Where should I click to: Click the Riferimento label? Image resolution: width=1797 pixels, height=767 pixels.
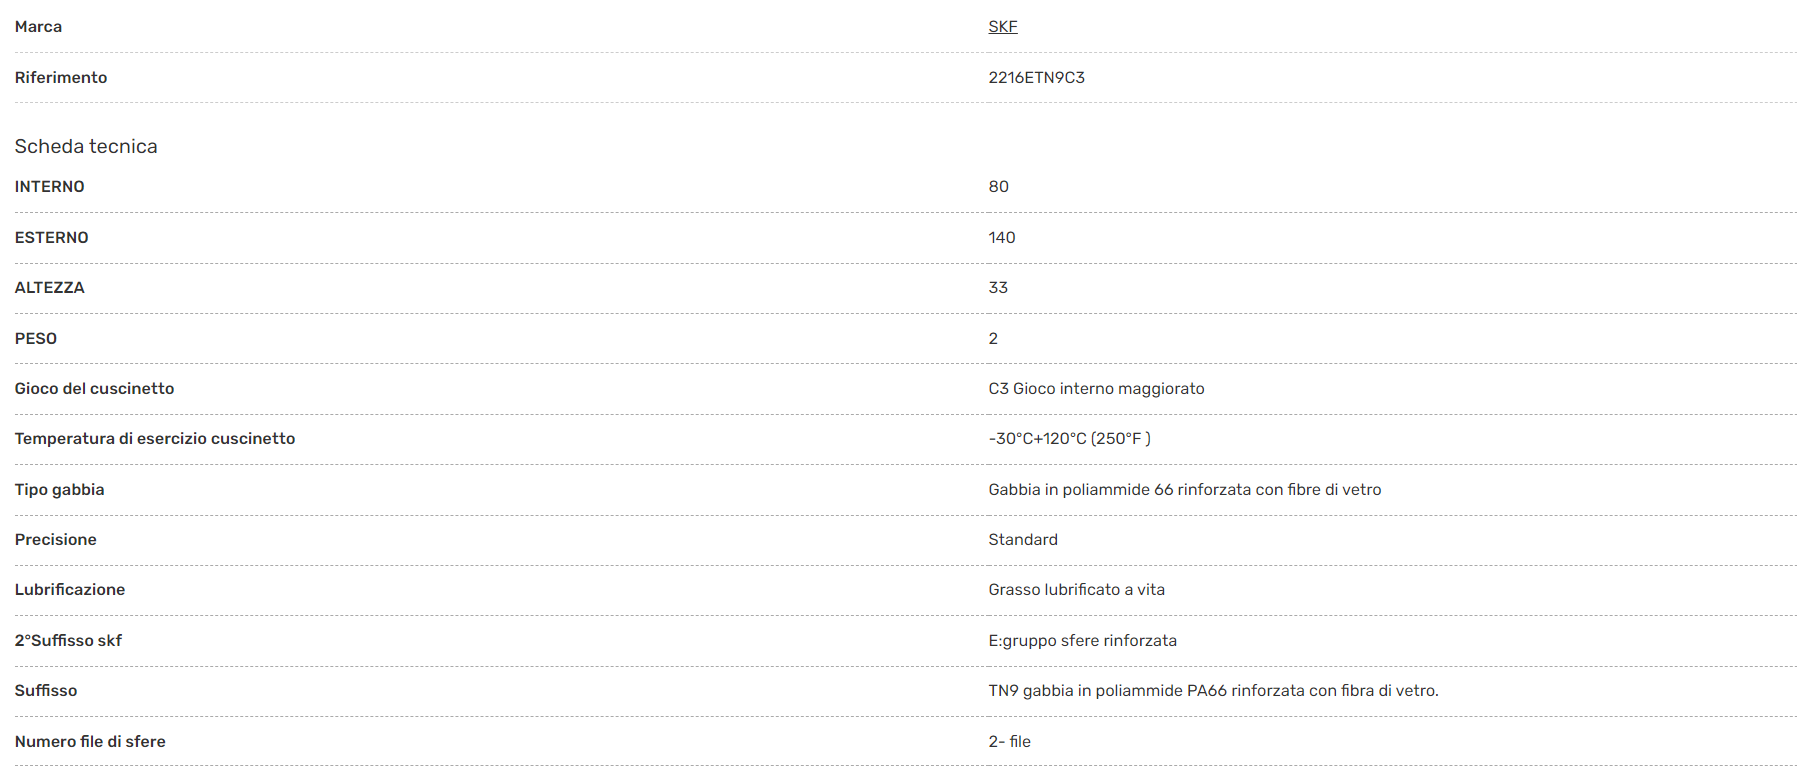[61, 77]
